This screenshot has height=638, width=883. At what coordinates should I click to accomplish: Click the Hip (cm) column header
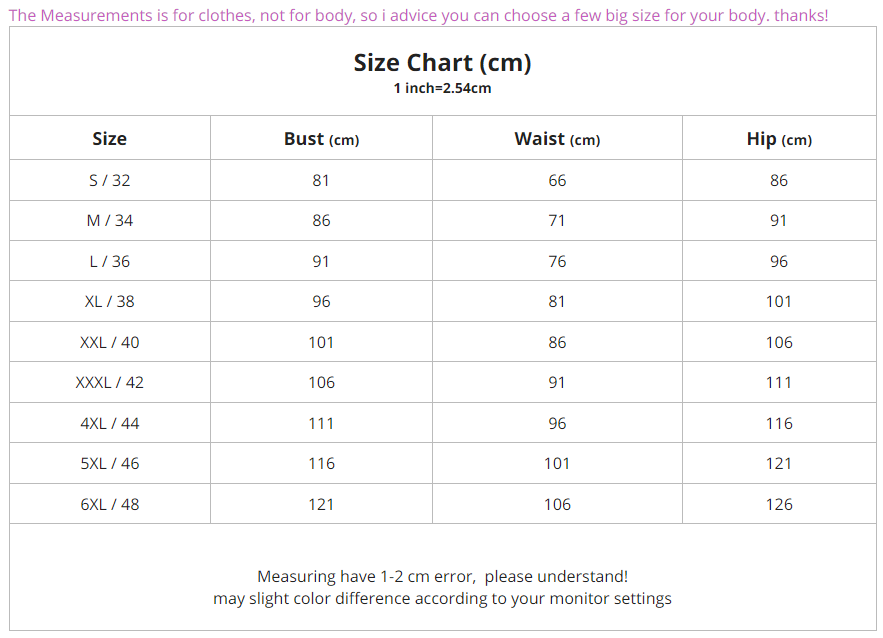tap(779, 139)
